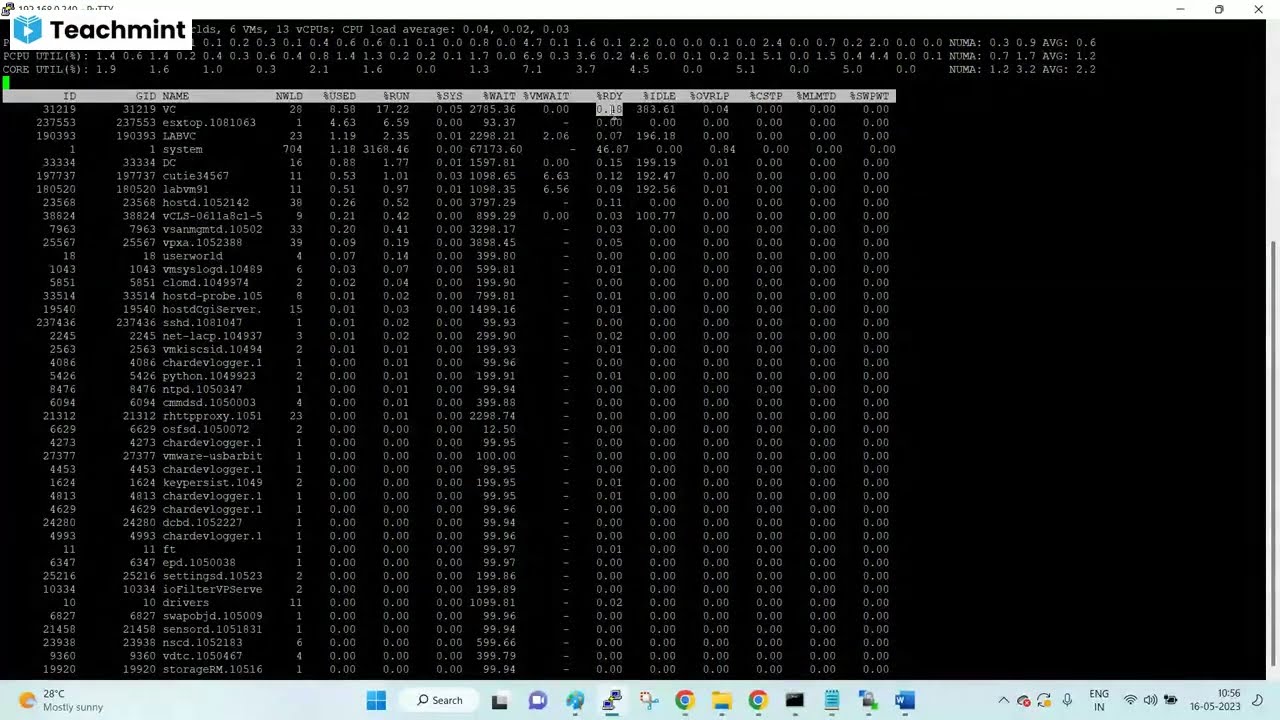Image resolution: width=1280 pixels, height=720 pixels.
Task: Open Notepad from the taskbar
Action: tap(831, 701)
